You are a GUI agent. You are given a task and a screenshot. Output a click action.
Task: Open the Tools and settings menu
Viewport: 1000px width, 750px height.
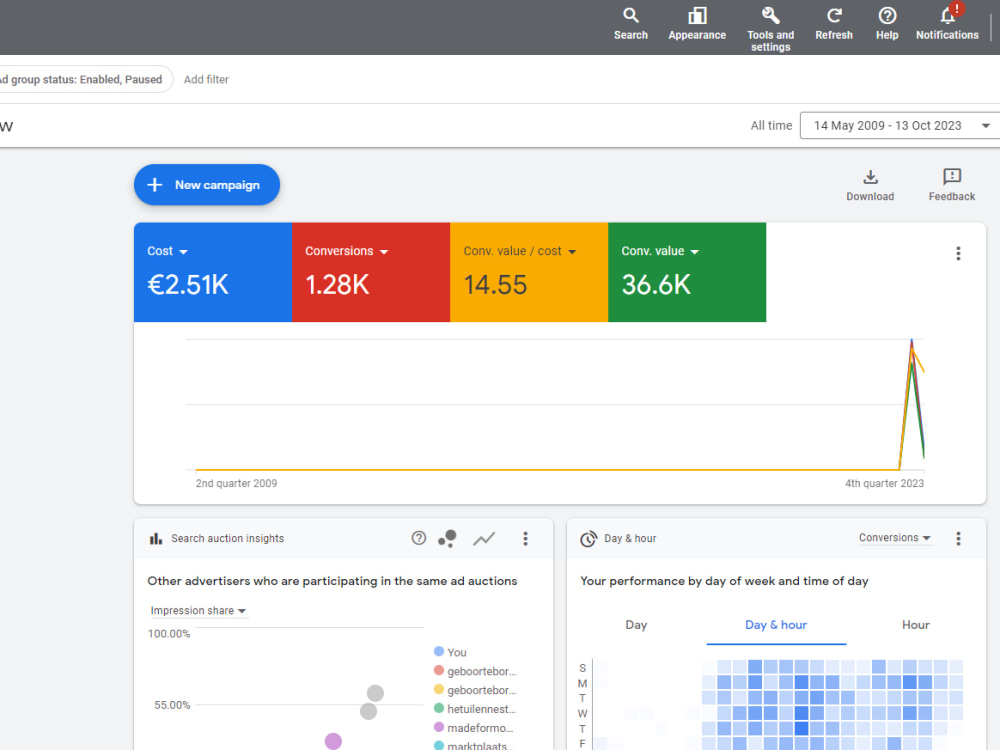(x=770, y=20)
